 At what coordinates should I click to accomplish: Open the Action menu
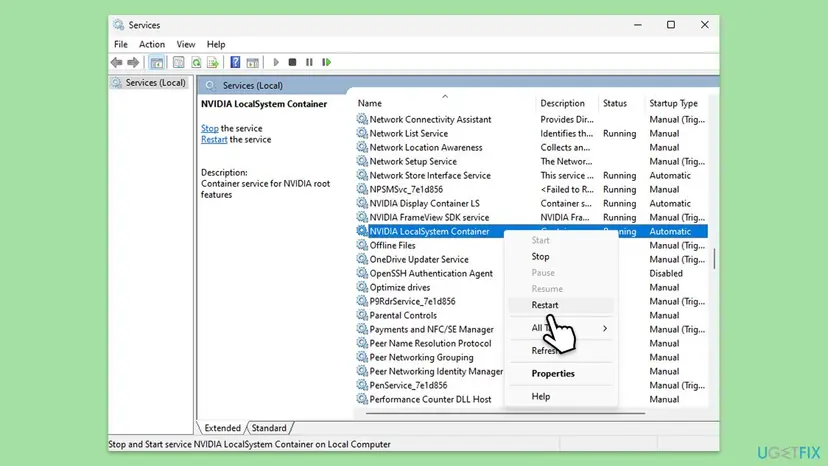pos(152,44)
